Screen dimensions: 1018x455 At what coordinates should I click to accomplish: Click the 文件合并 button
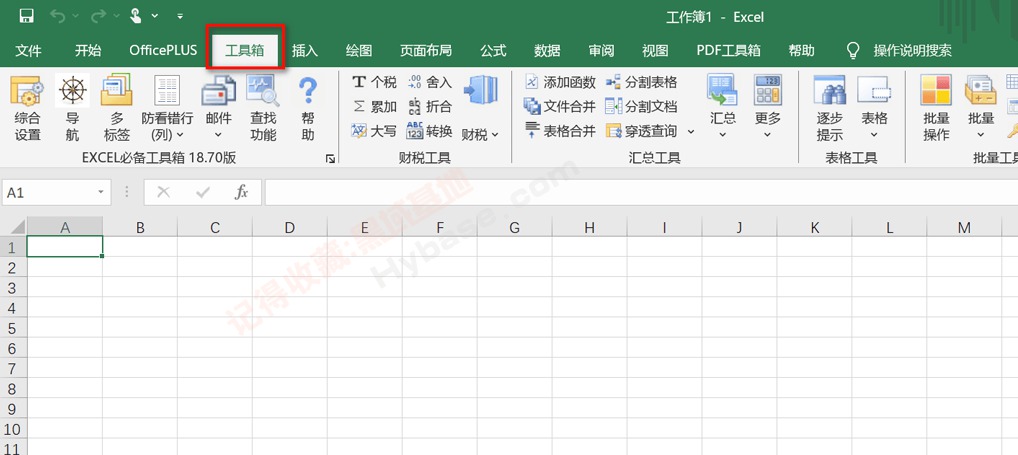560,106
